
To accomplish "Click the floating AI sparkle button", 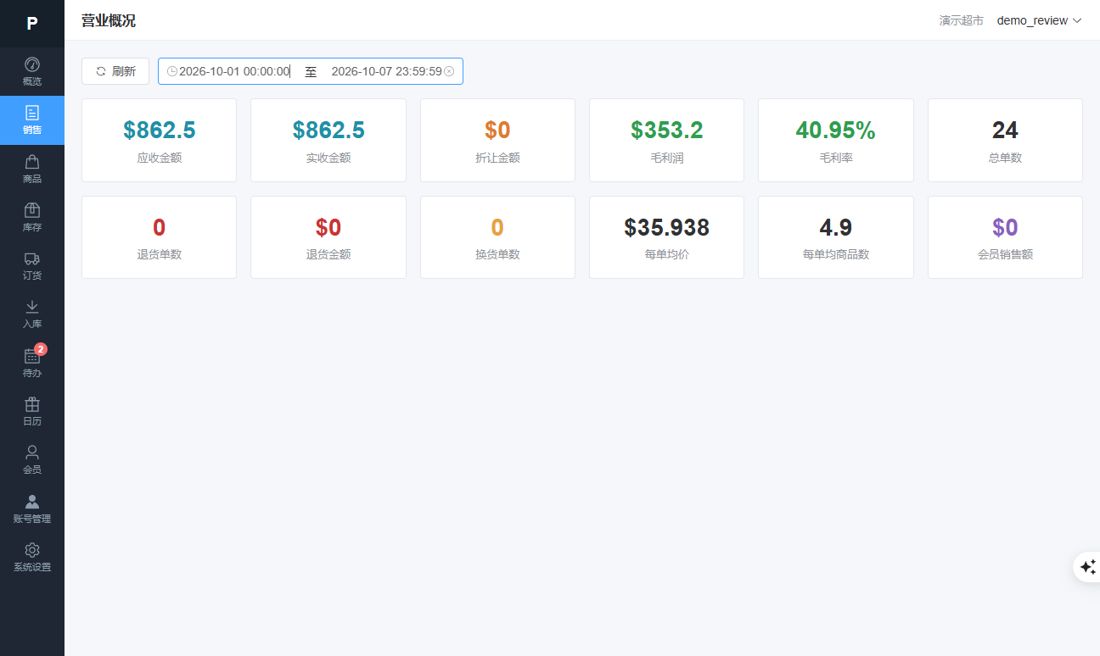I will (1087, 567).
